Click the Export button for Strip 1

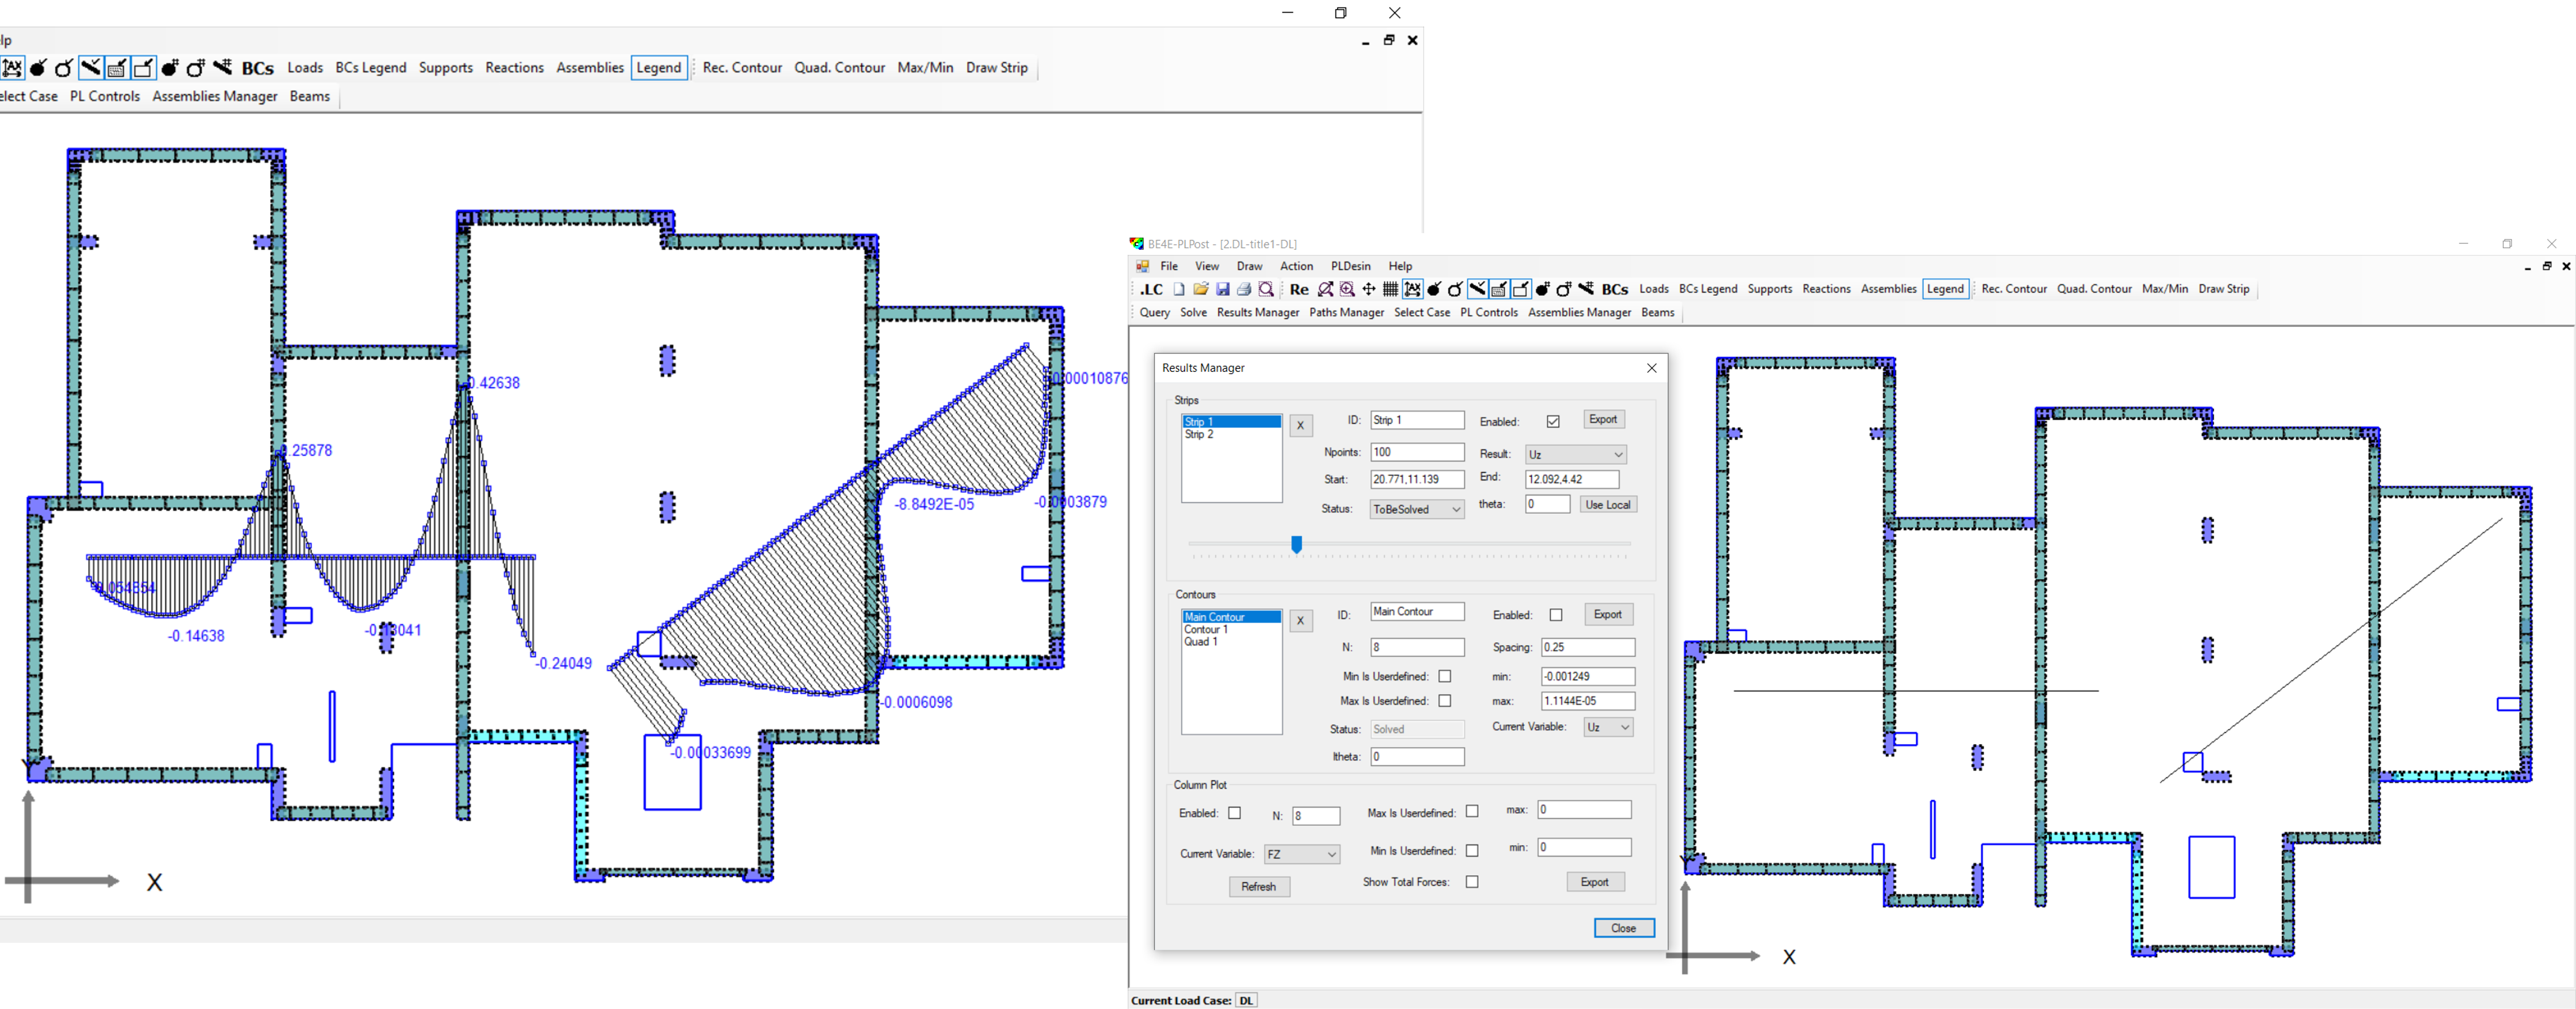pyautogui.click(x=1603, y=419)
